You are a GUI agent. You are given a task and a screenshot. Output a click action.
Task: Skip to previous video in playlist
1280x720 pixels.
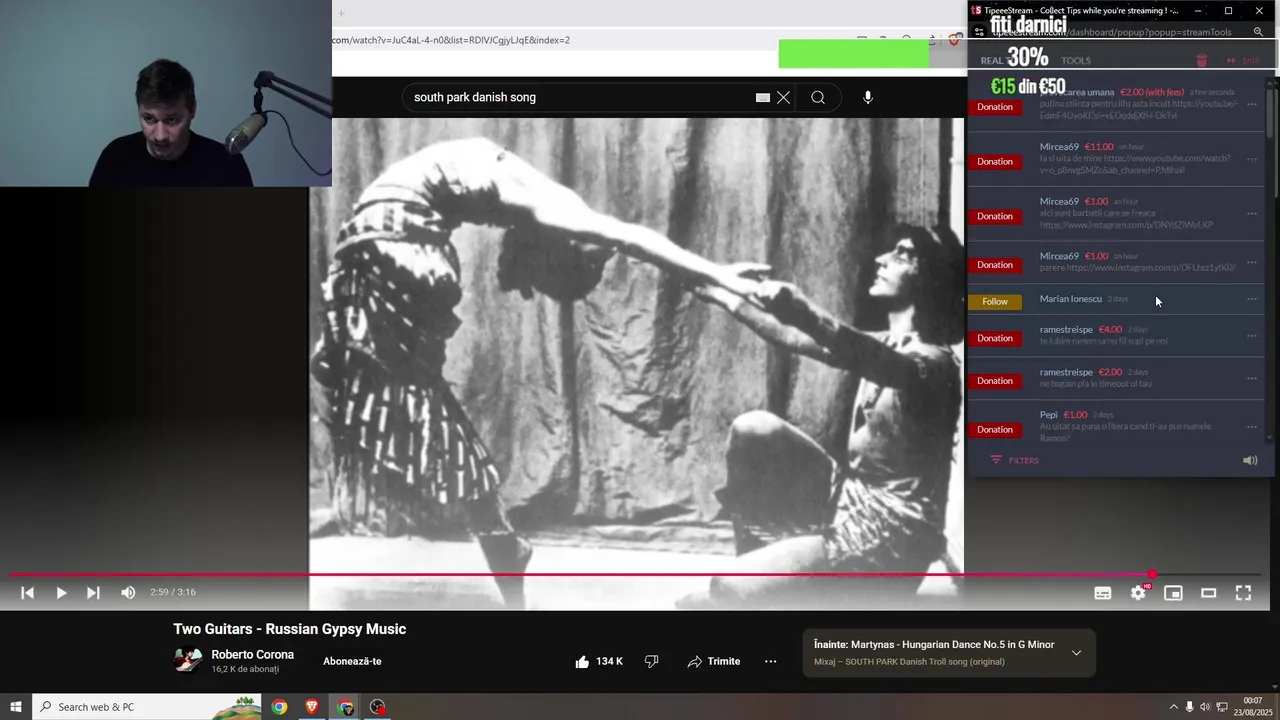[28, 593]
